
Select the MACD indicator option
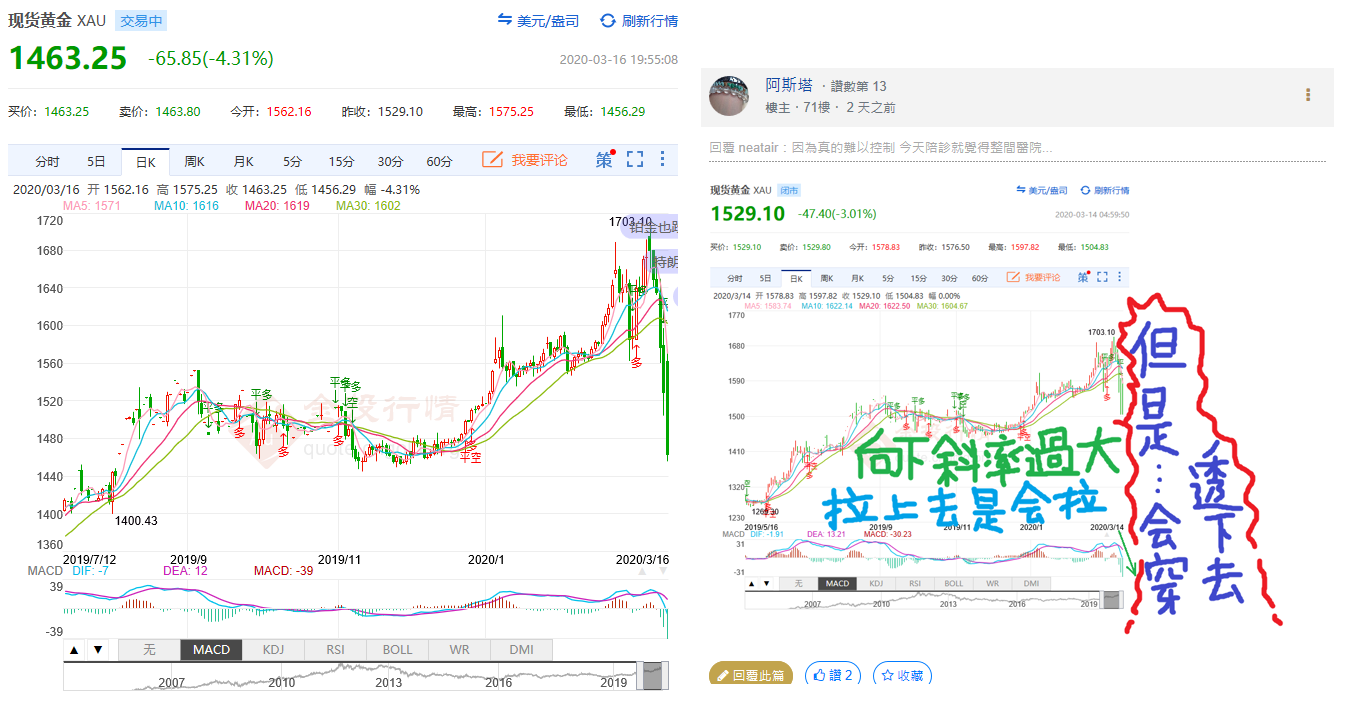pyautogui.click(x=212, y=650)
